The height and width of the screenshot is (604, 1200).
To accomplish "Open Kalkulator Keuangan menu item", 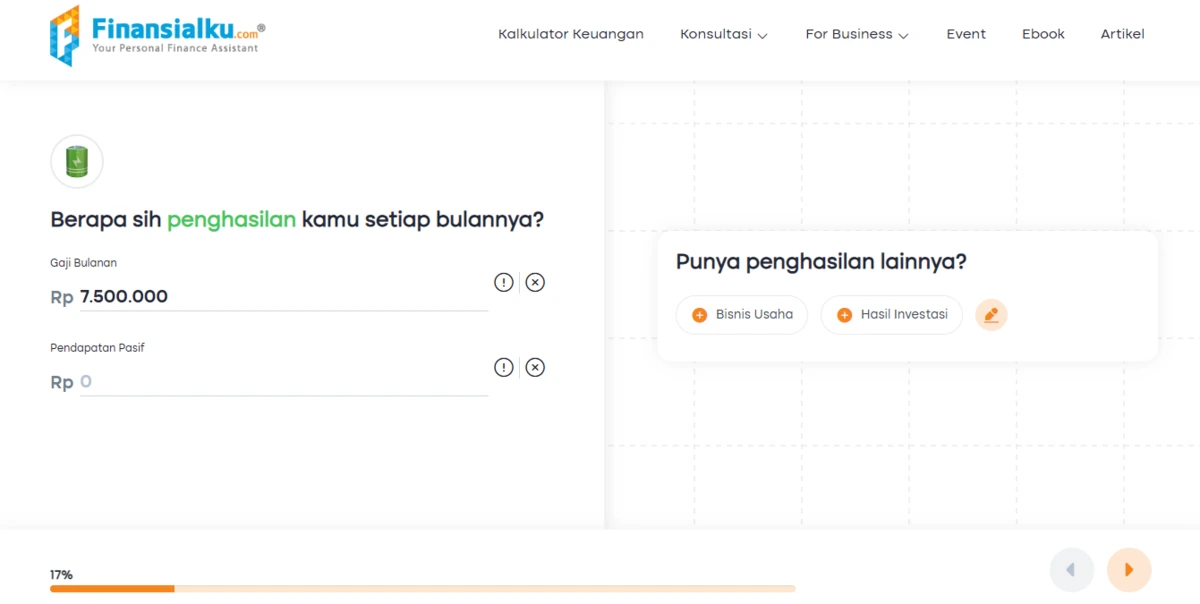I will pyautogui.click(x=571, y=34).
